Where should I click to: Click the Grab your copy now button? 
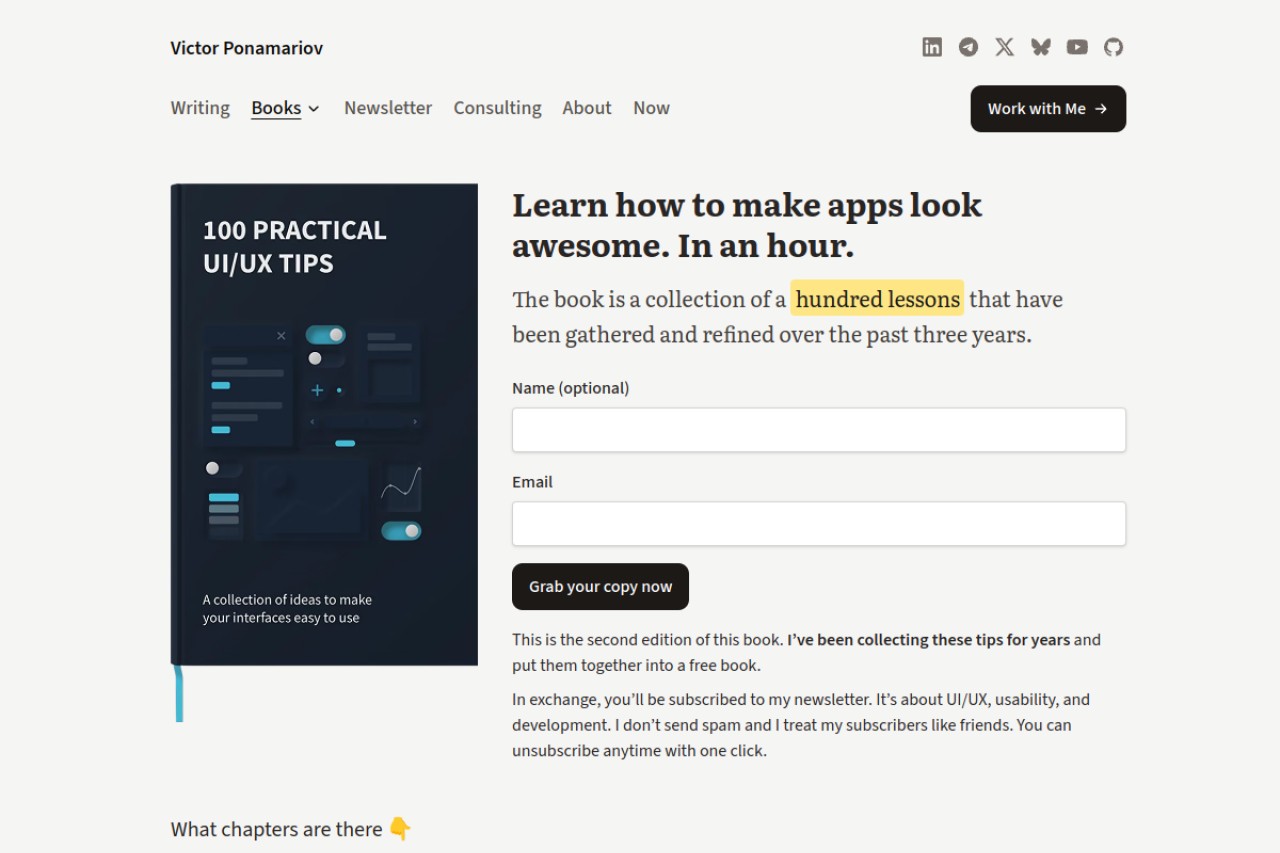(x=600, y=587)
